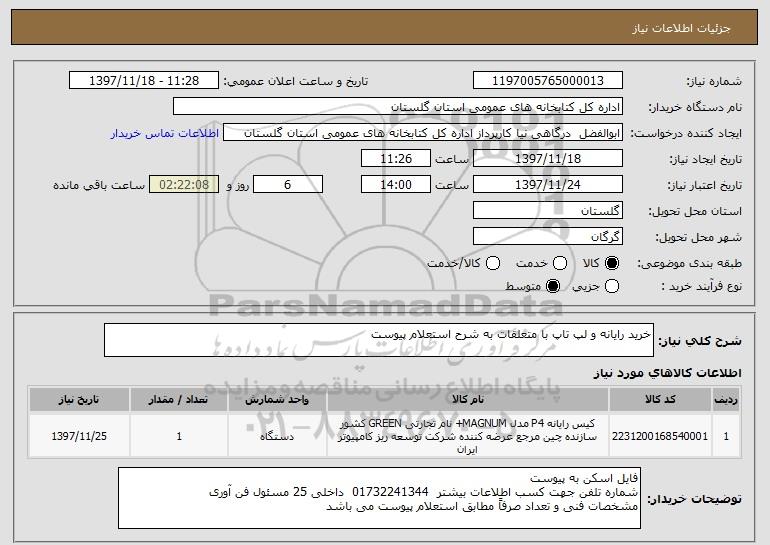Click the remaining days field showing 6
This screenshot has width=770, height=545.
pyautogui.click(x=289, y=185)
